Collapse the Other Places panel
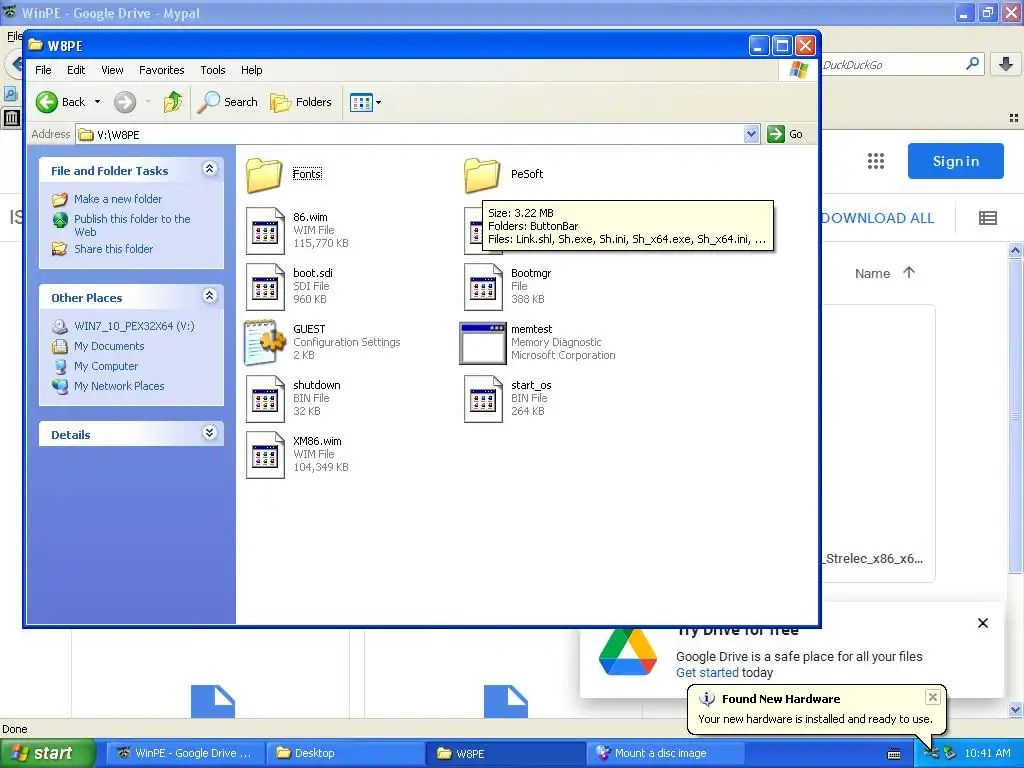This screenshot has height=768, width=1024. point(210,296)
